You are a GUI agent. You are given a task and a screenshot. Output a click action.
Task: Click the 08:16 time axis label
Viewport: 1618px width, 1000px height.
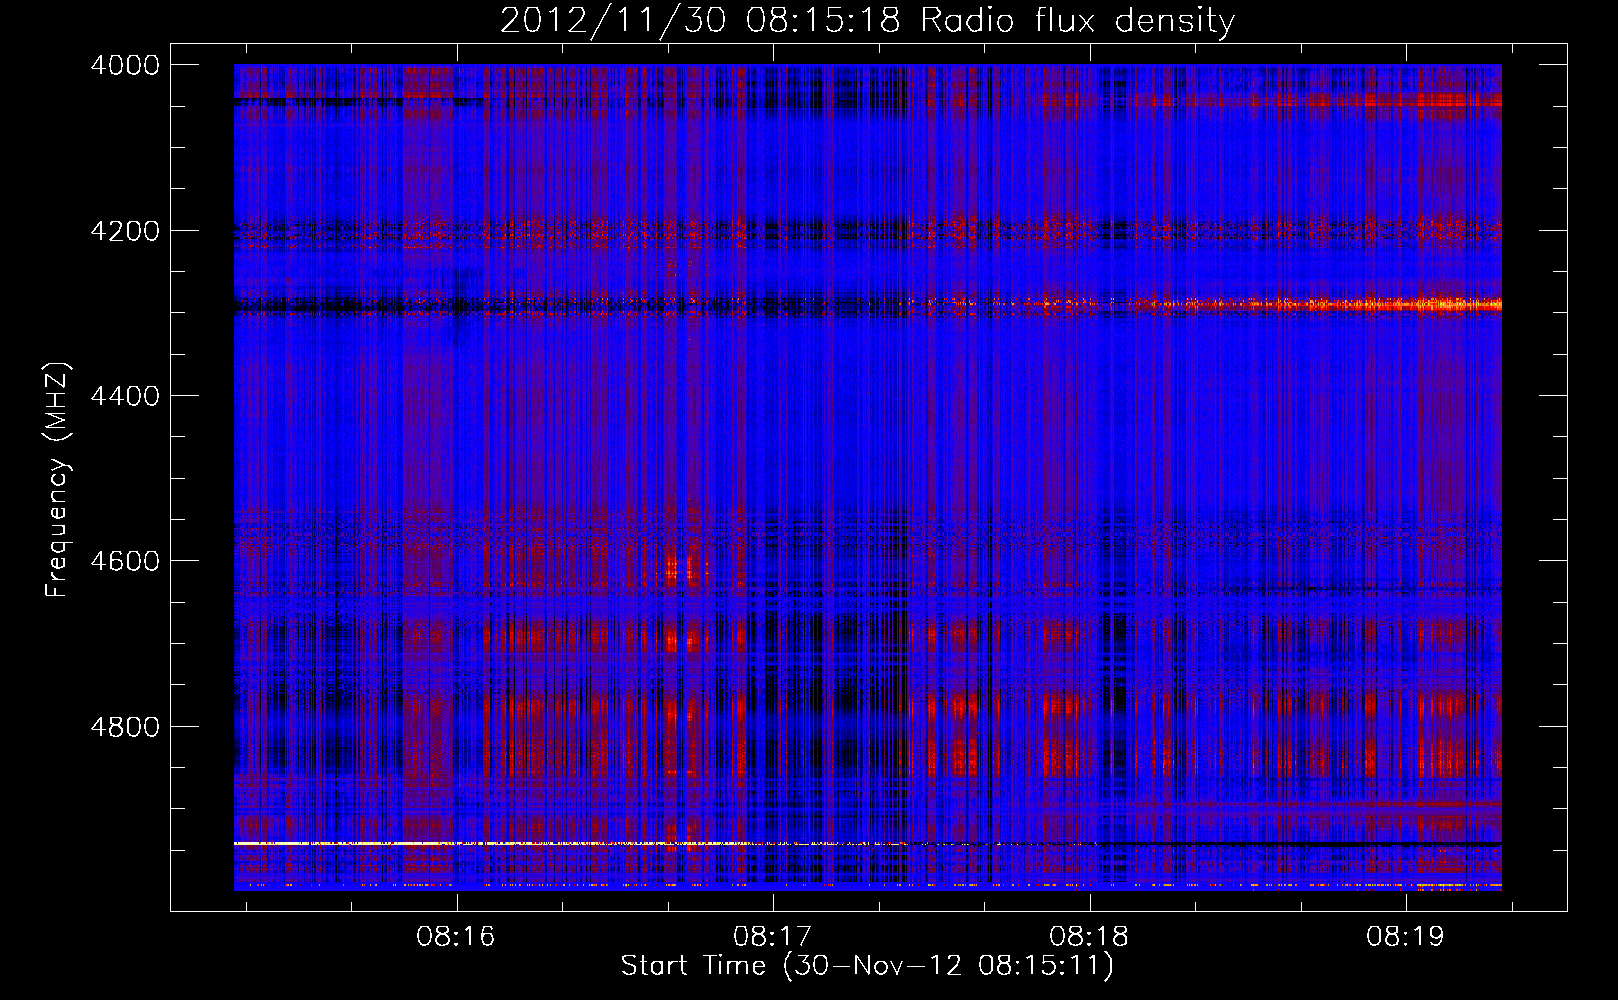(x=456, y=936)
